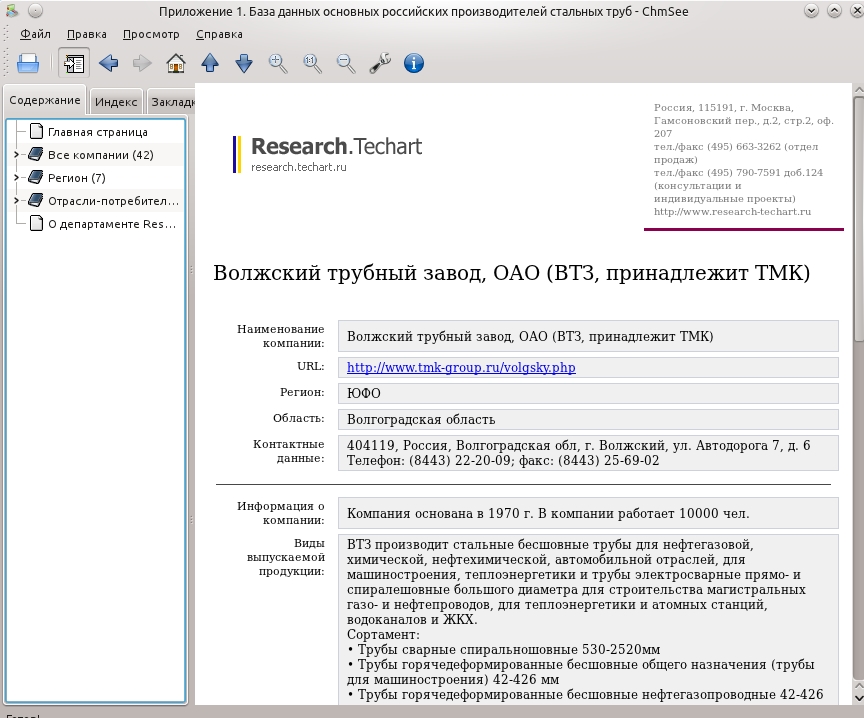
Task: Select Отрасли-потребител... tree item
Action: pyautogui.click(x=113, y=201)
